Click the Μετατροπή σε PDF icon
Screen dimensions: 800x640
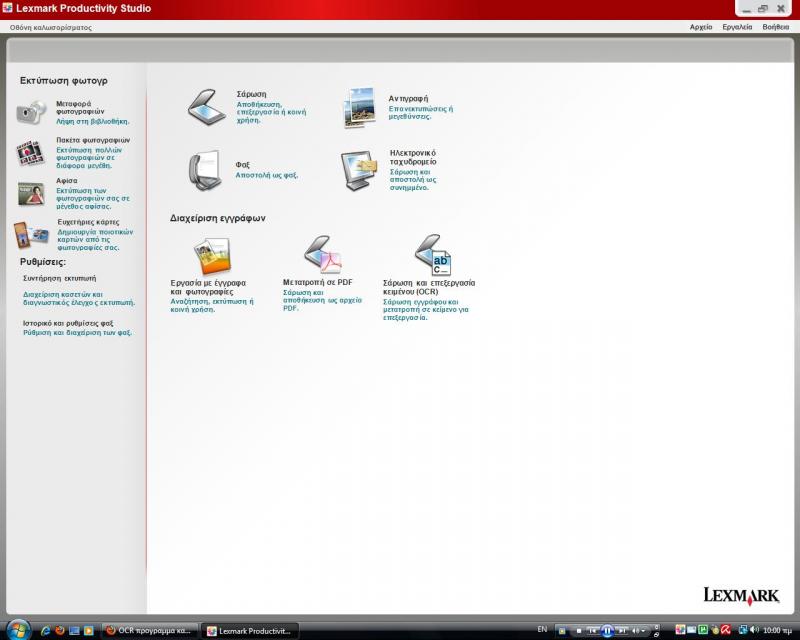(x=322, y=254)
